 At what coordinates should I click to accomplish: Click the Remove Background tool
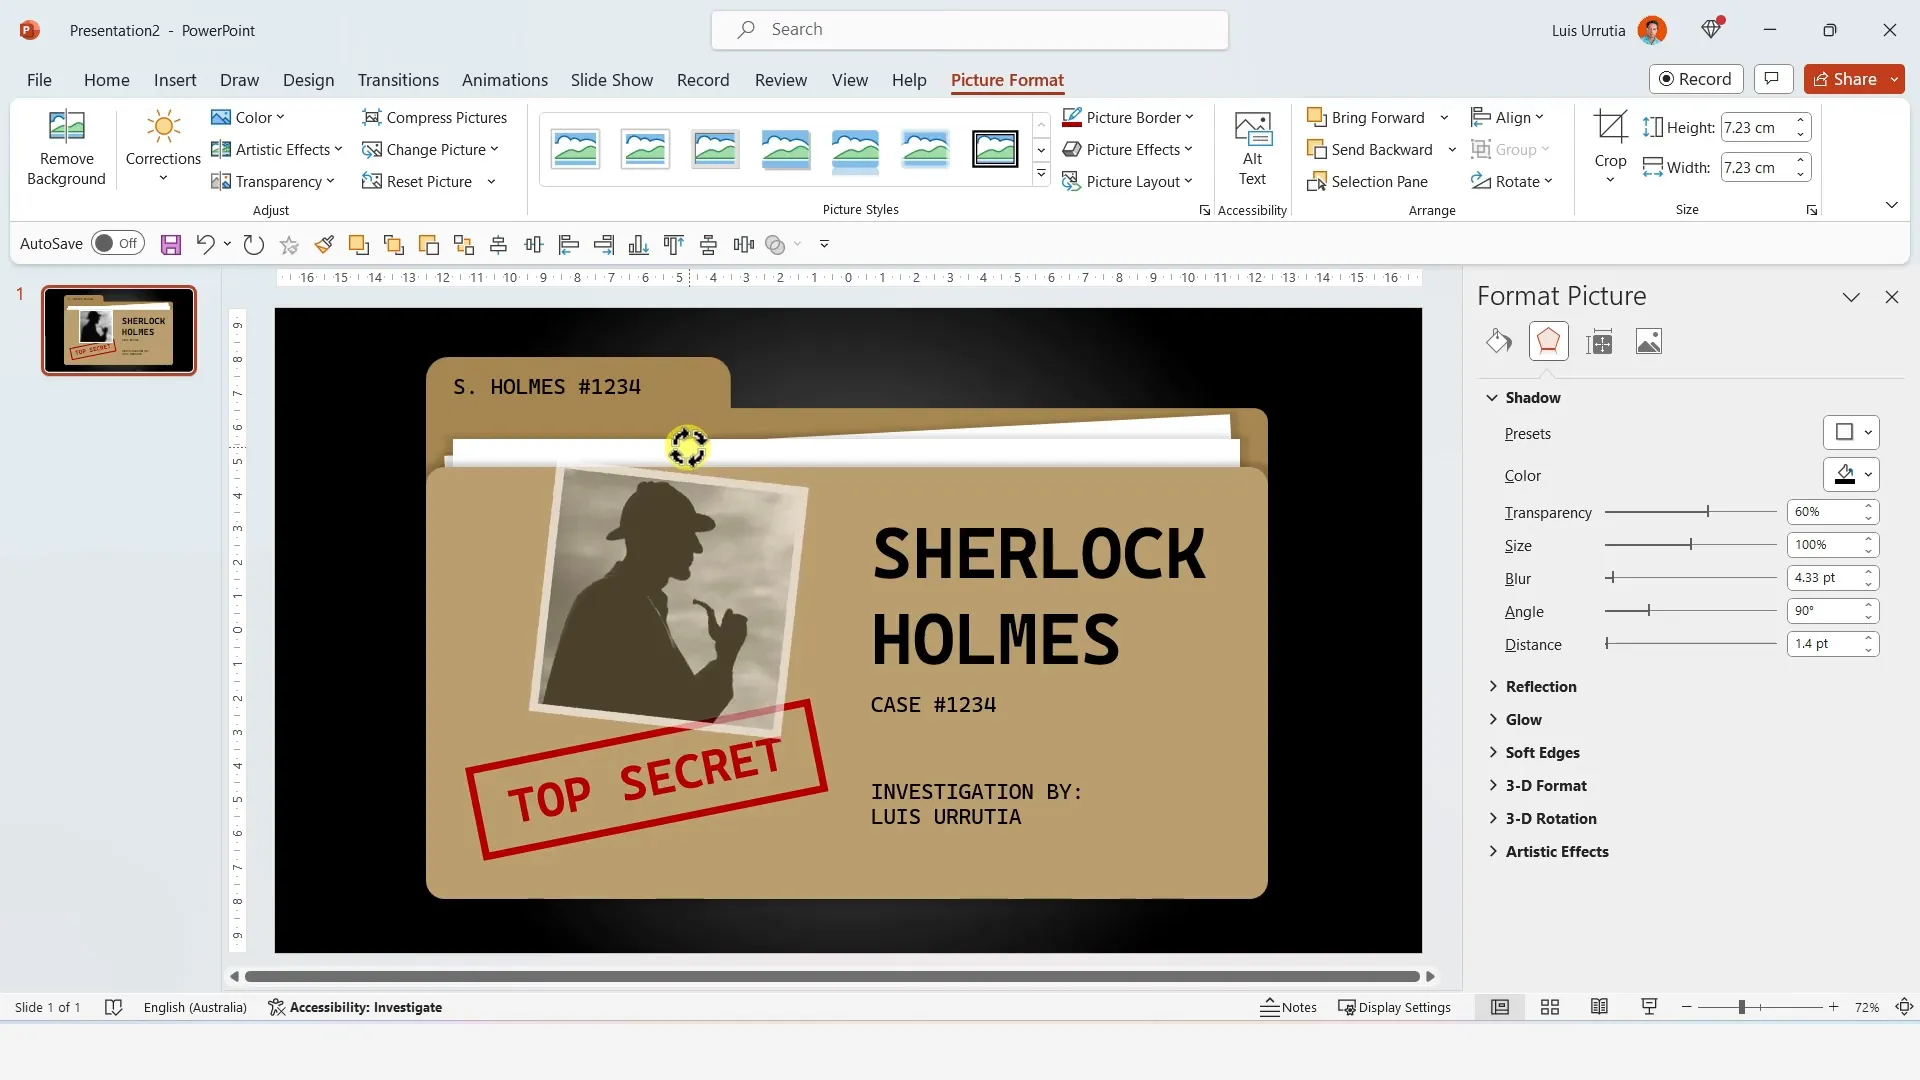66,148
